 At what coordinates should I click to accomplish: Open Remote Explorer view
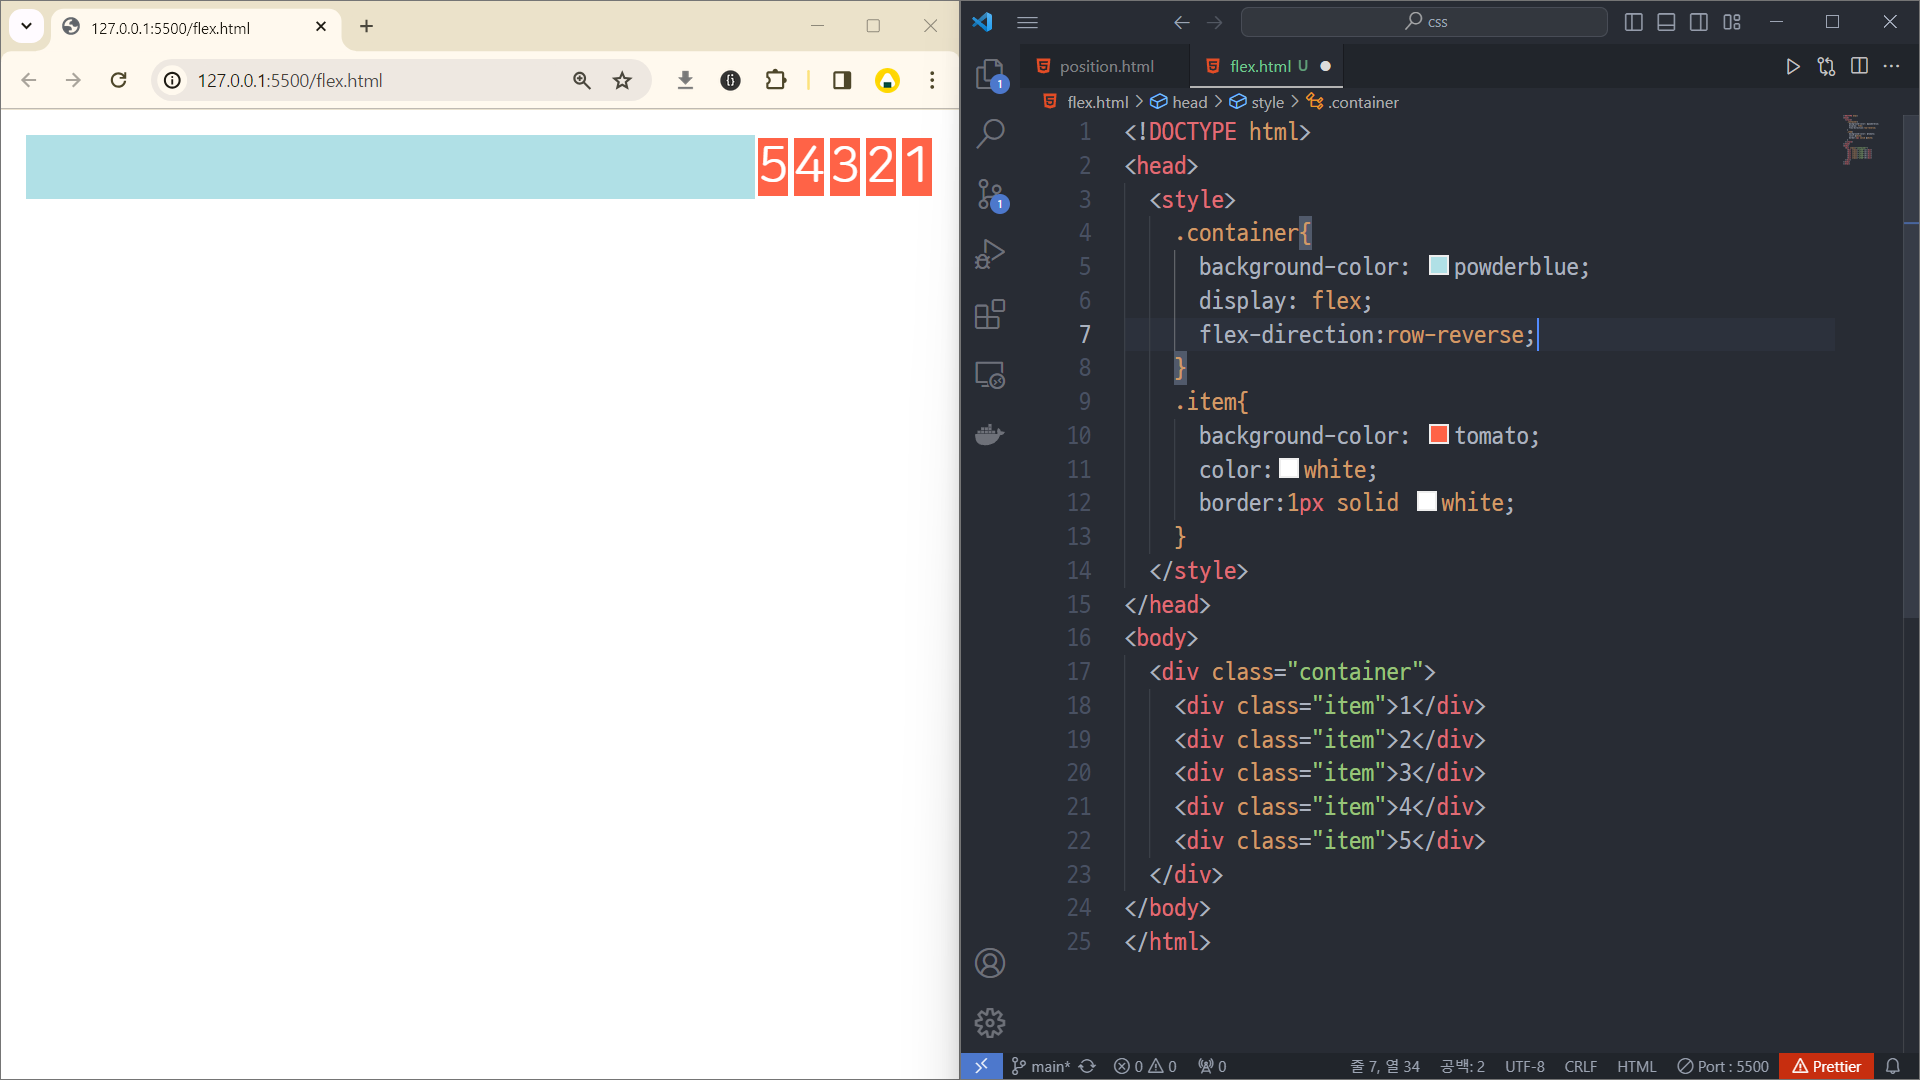[x=989, y=375]
